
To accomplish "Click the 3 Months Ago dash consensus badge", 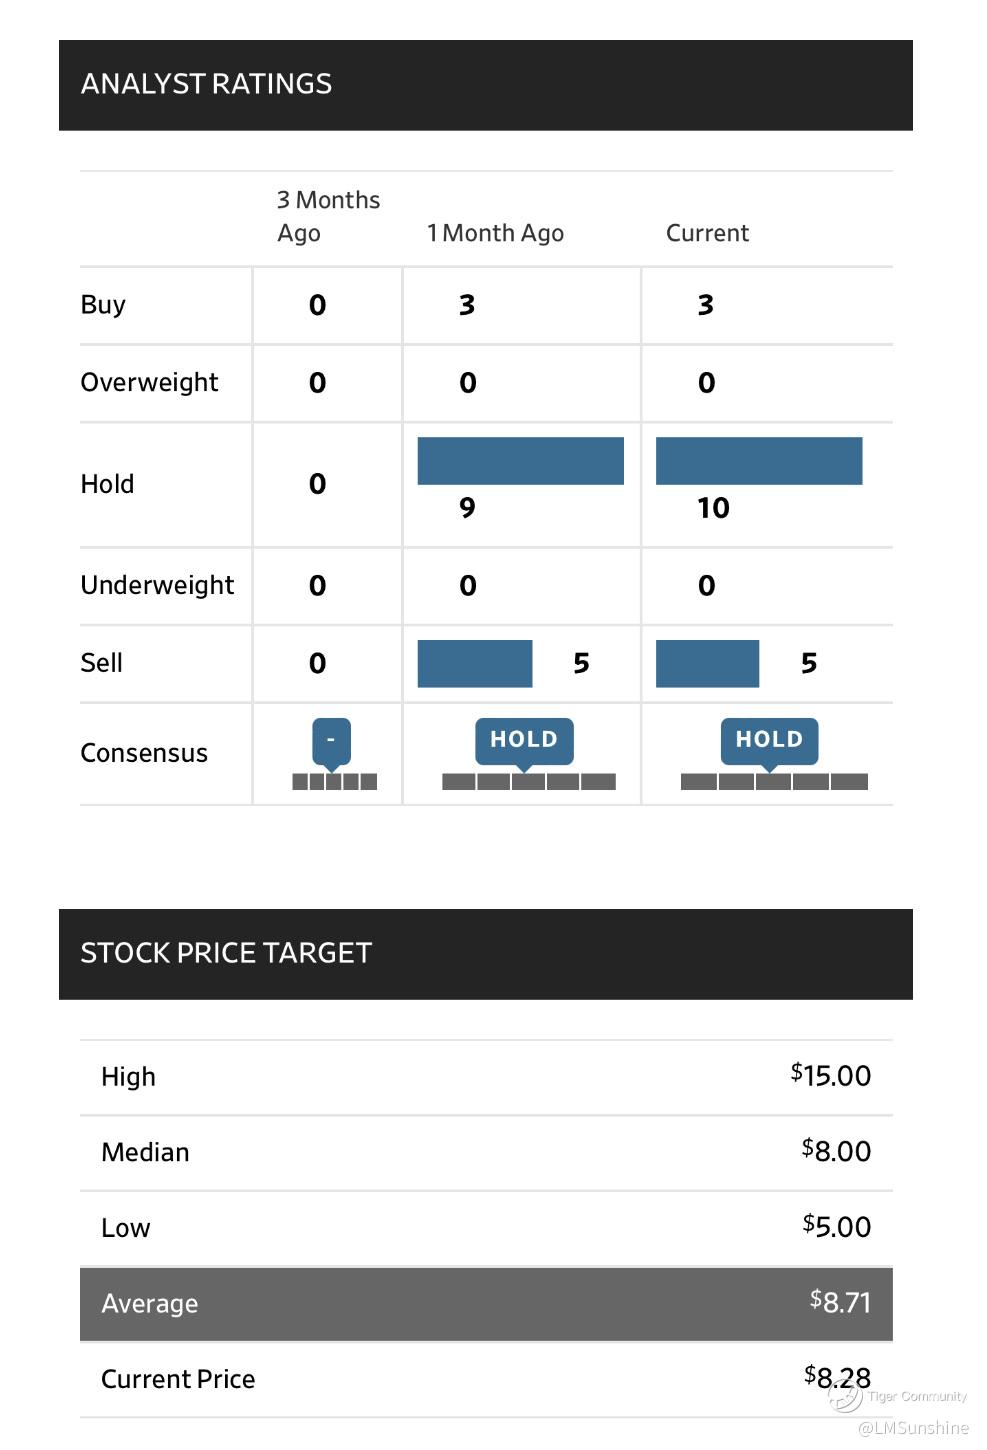I will tap(331, 740).
